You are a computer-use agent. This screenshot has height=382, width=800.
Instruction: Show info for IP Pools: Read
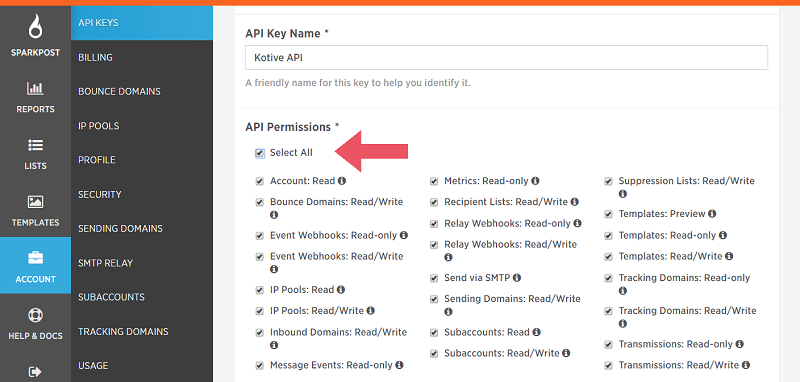coord(341,289)
